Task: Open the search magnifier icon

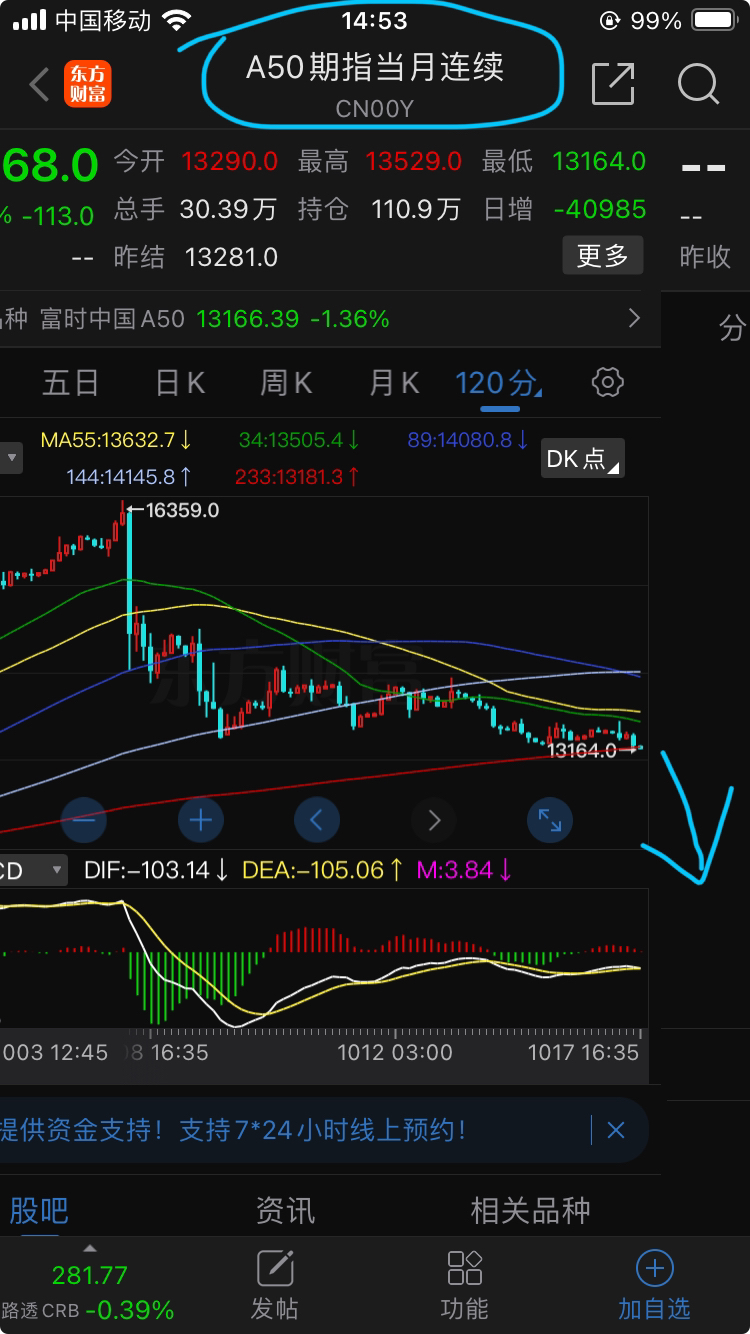Action: point(698,84)
